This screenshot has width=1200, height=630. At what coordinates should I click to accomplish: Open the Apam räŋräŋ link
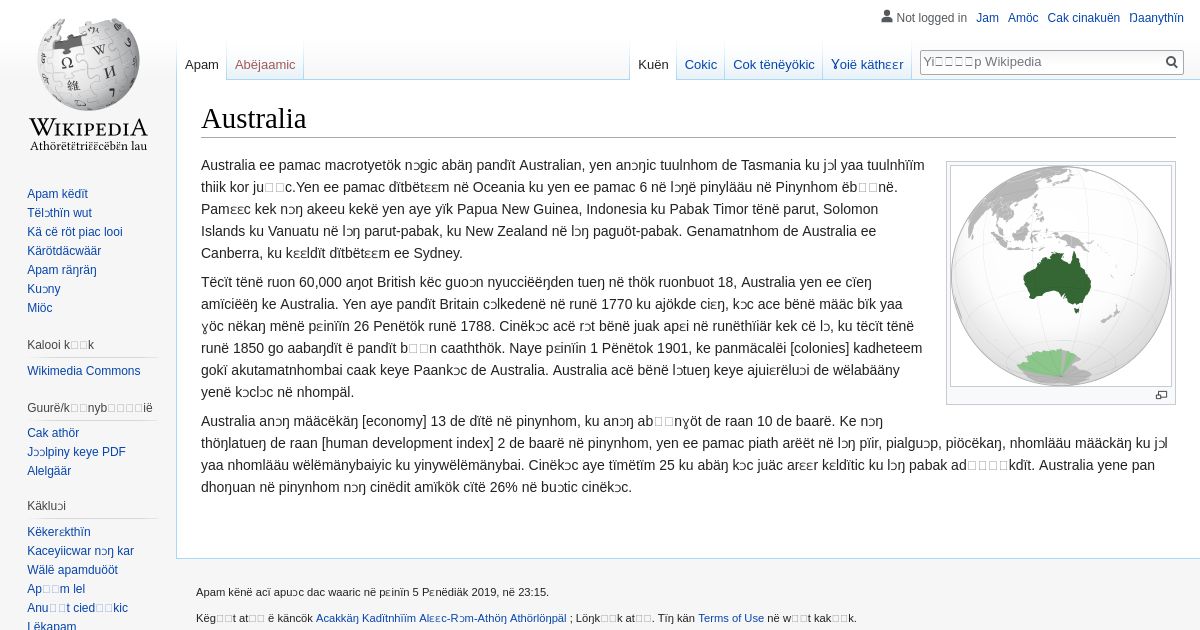click(62, 270)
